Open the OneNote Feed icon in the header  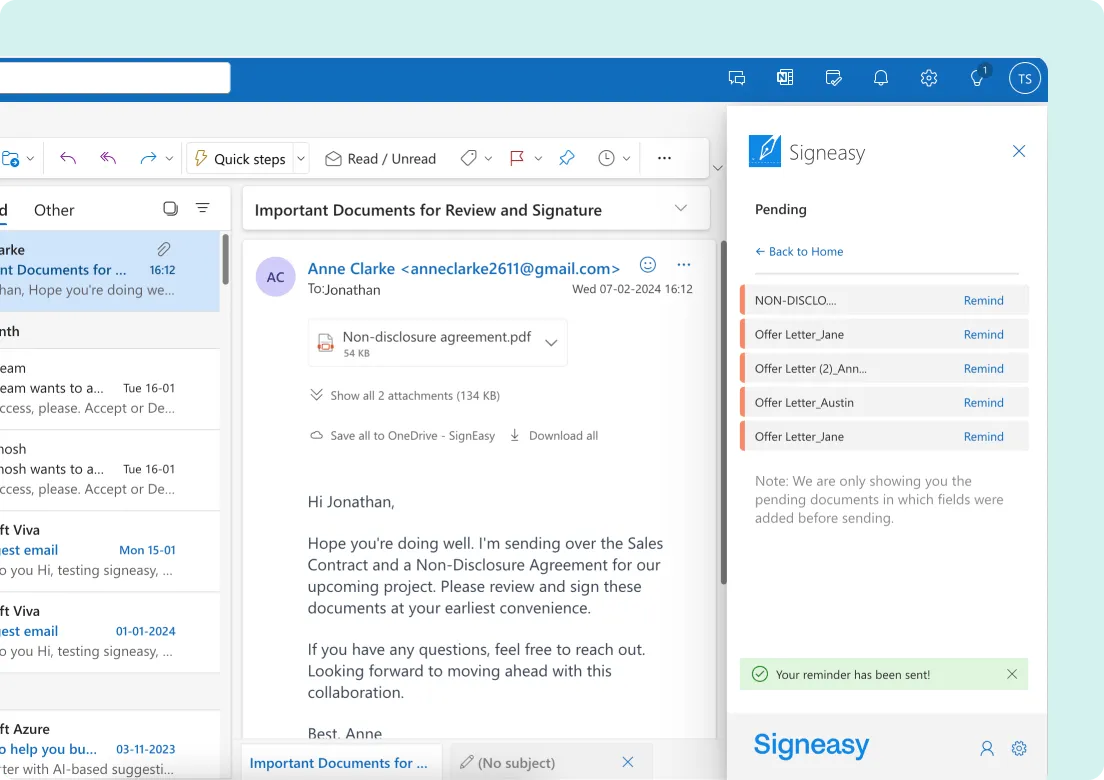pos(785,78)
